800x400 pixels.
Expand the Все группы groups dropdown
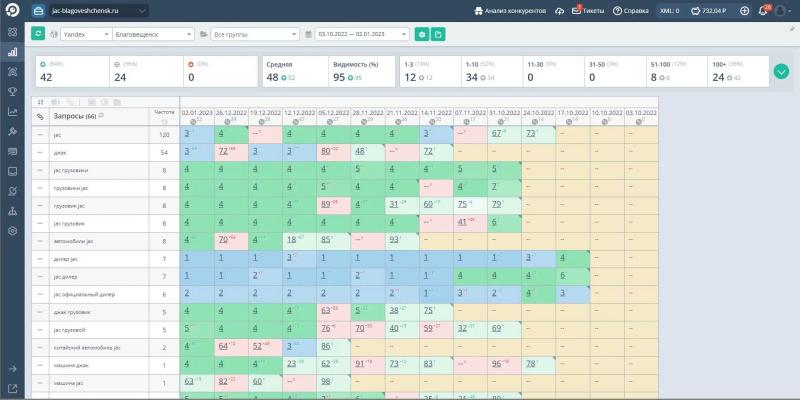click(255, 34)
